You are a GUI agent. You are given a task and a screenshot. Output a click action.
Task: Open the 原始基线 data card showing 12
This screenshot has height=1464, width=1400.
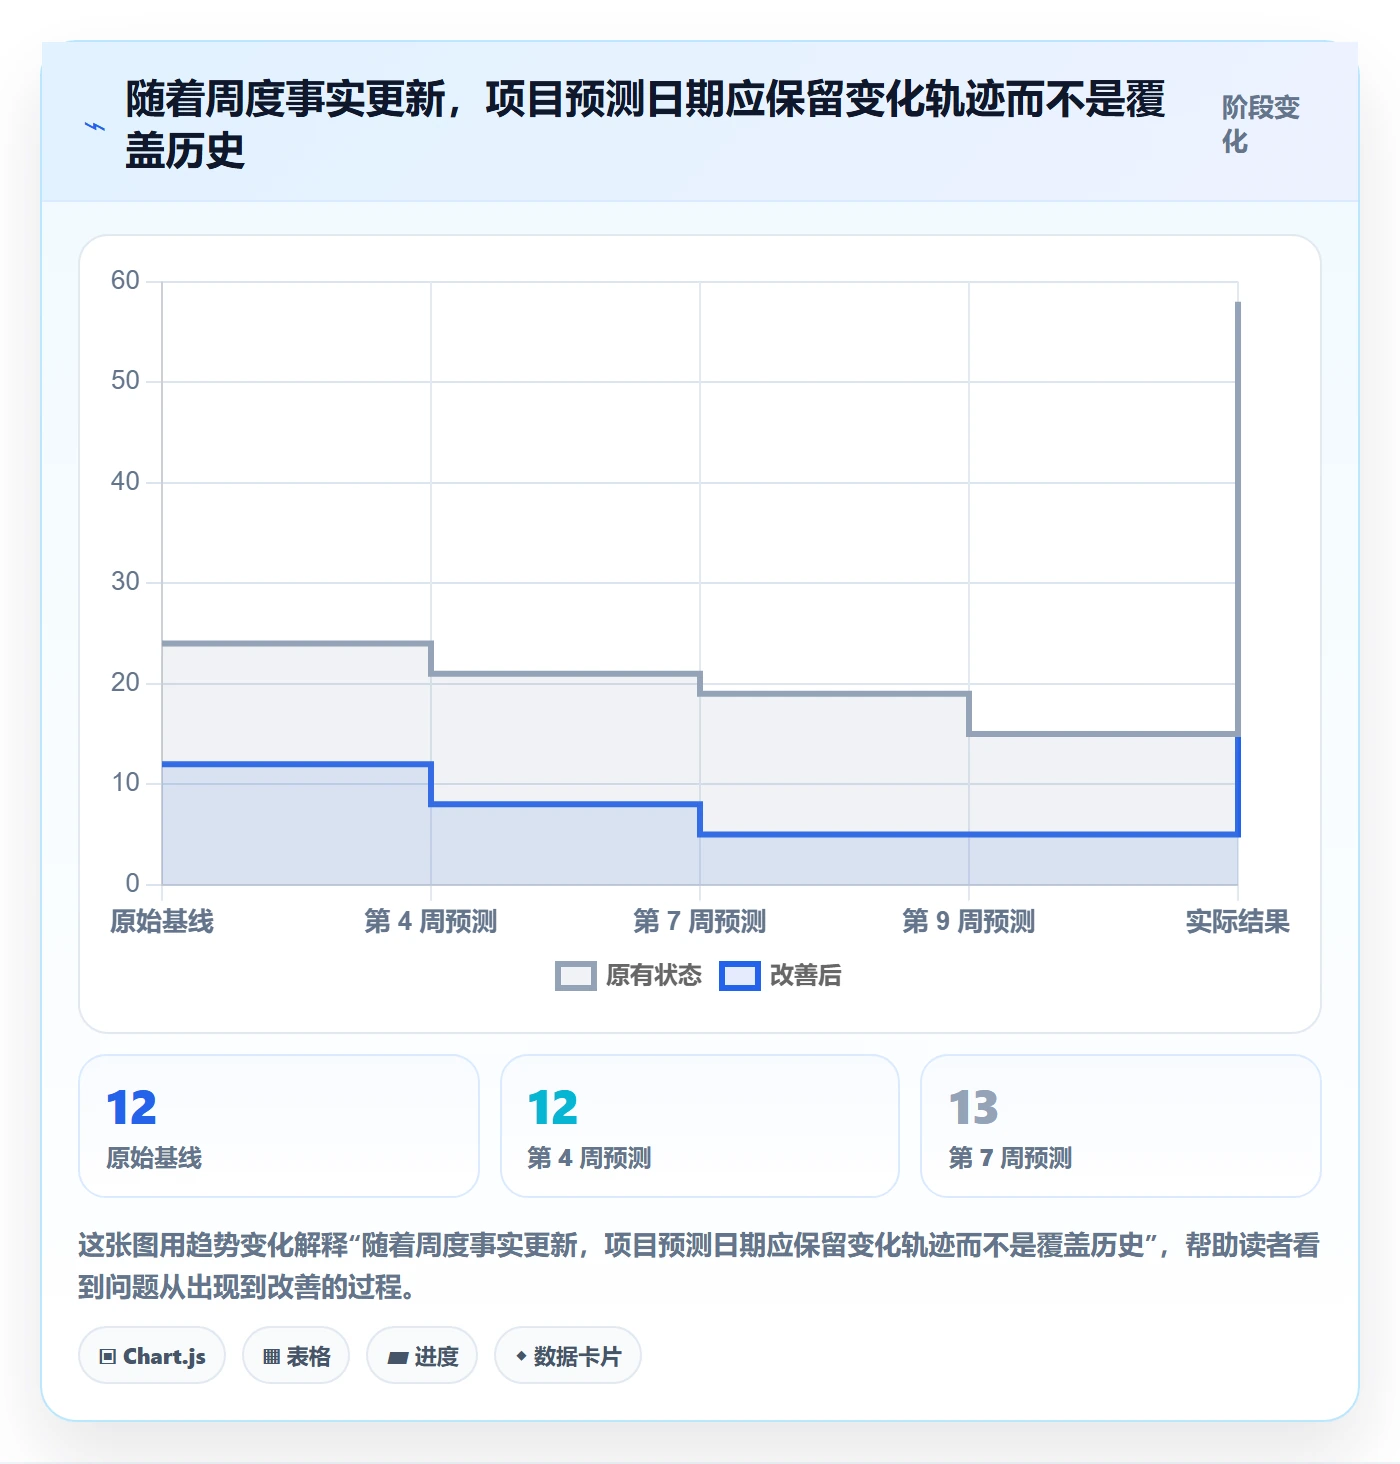[x=279, y=1126]
